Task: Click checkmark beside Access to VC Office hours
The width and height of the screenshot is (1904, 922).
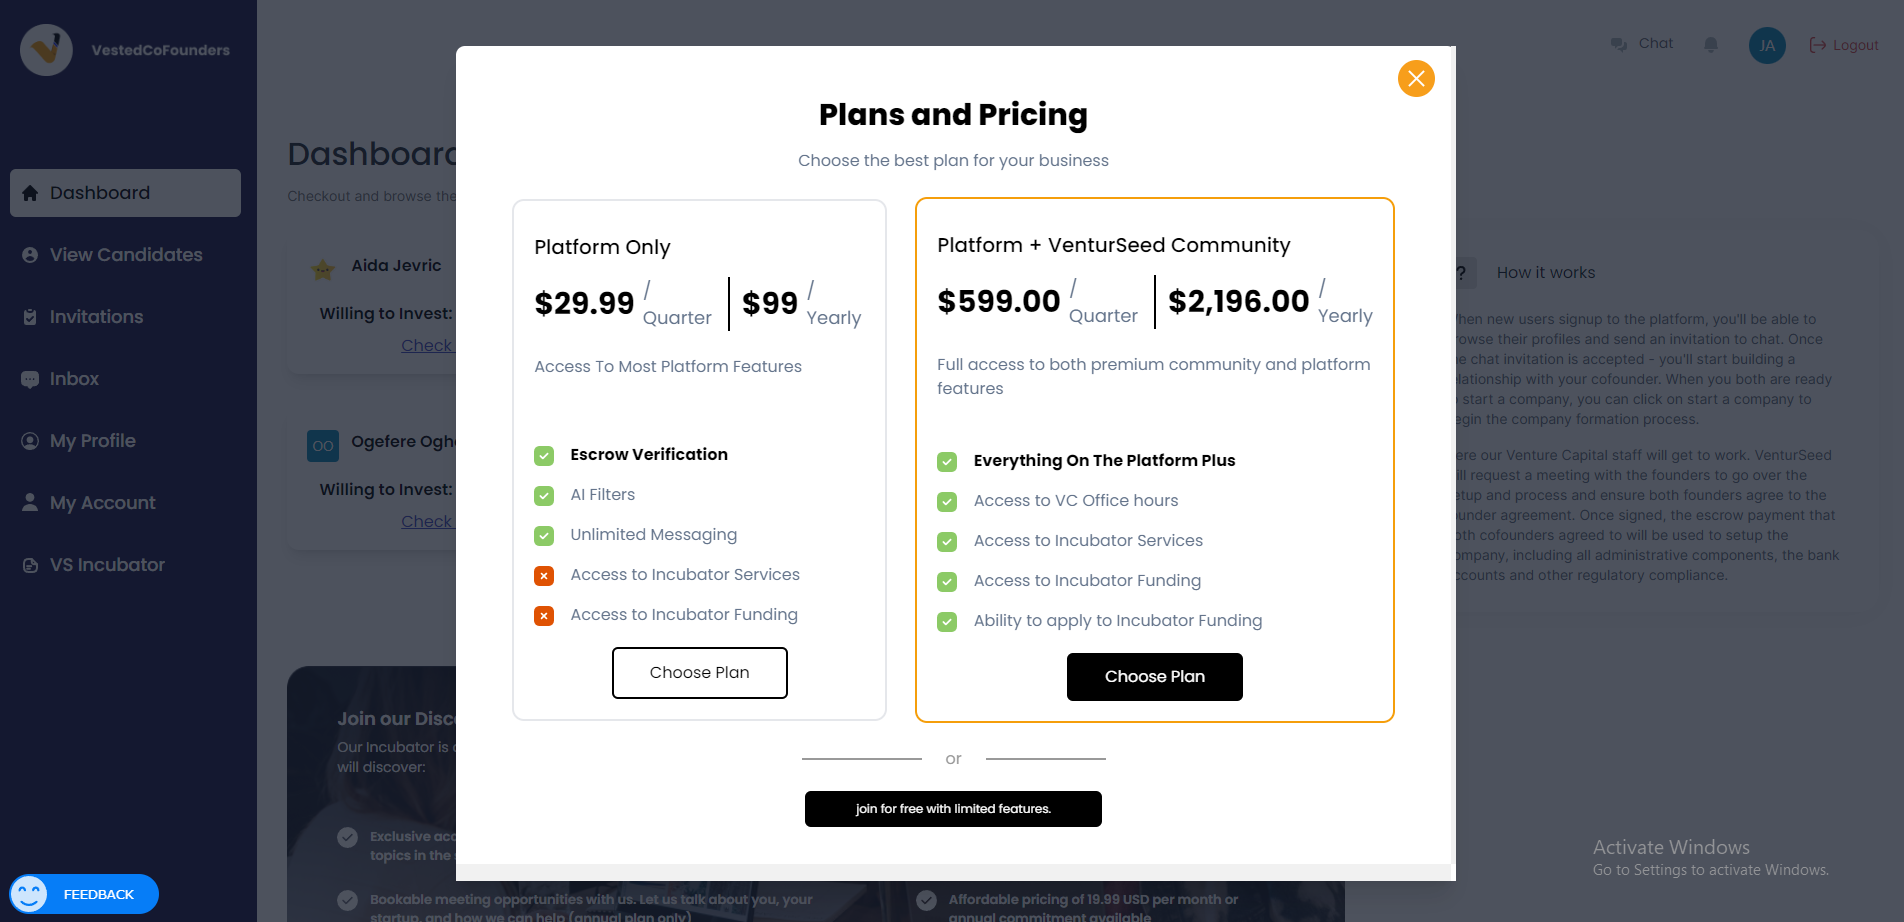Action: 947,502
